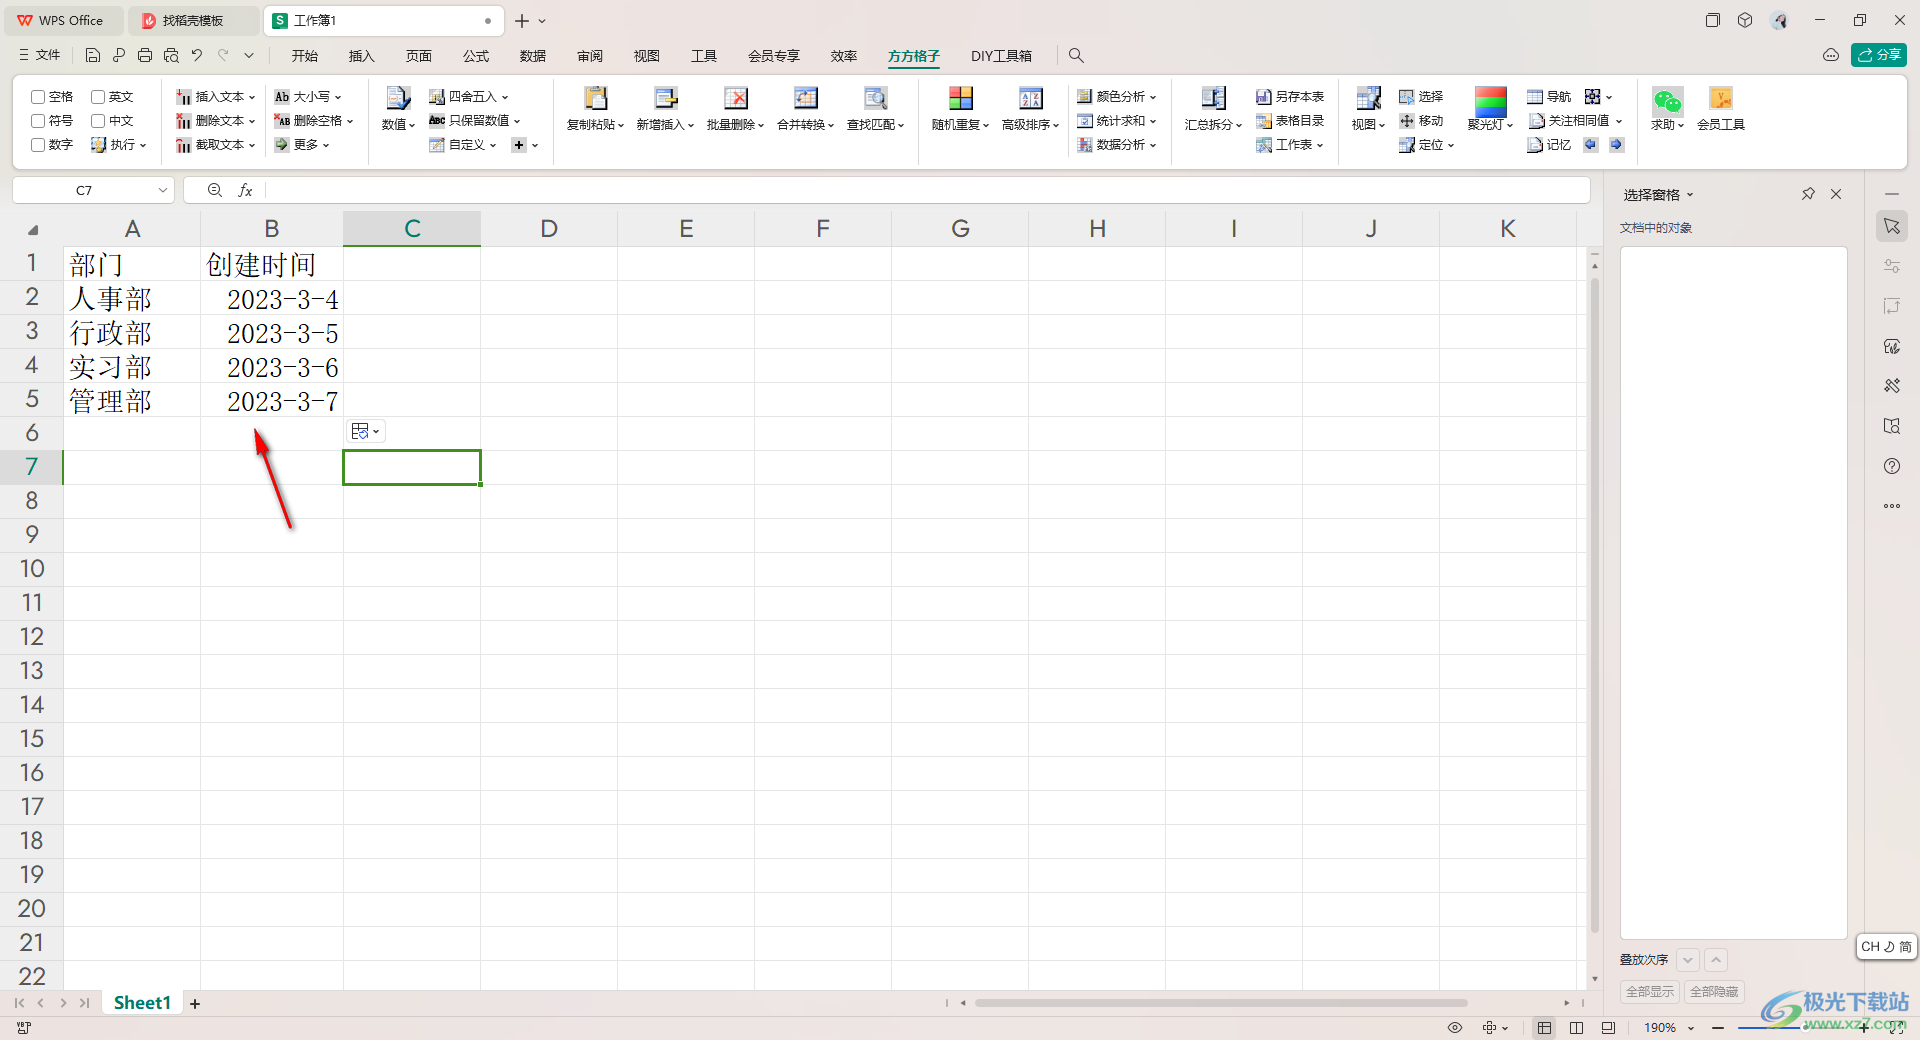Click the 表格目录 button
Image resolution: width=1920 pixels, height=1040 pixels.
coord(1290,121)
